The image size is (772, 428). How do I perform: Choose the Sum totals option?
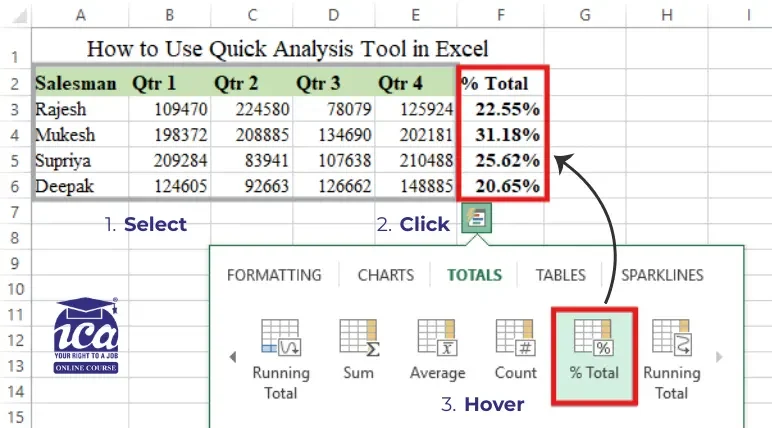coord(358,350)
